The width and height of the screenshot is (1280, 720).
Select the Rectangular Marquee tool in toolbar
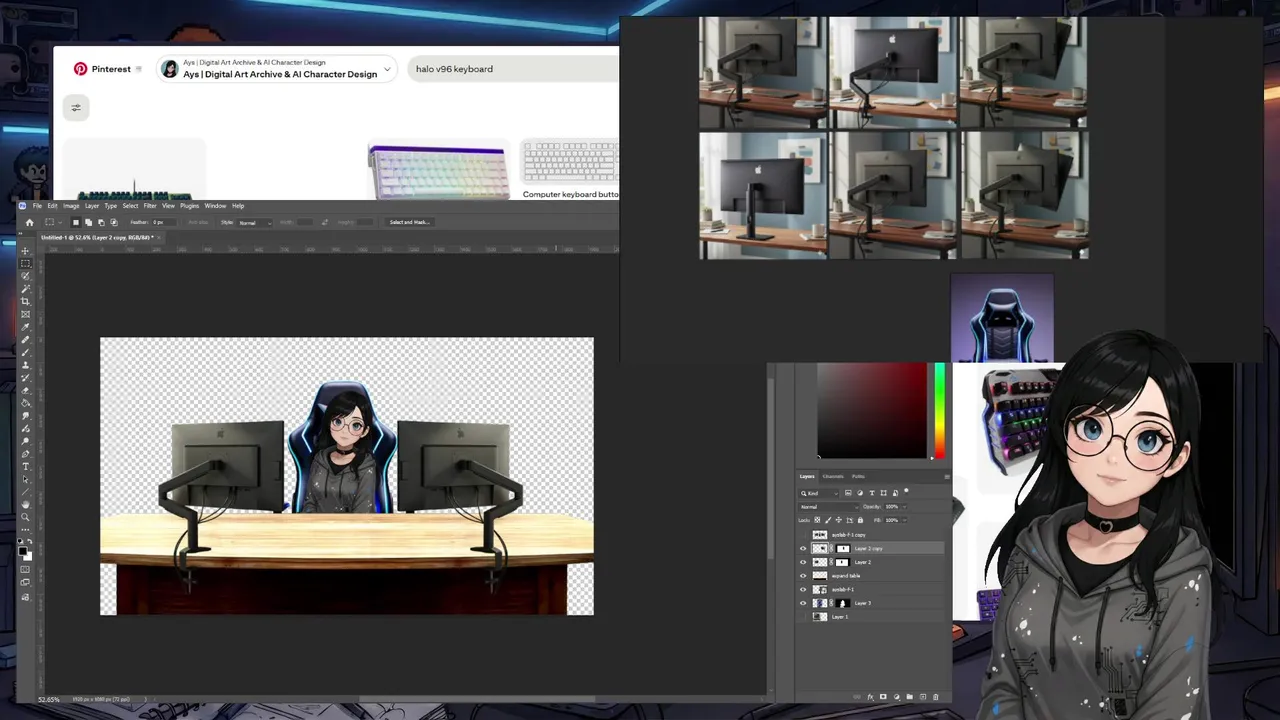click(25, 263)
